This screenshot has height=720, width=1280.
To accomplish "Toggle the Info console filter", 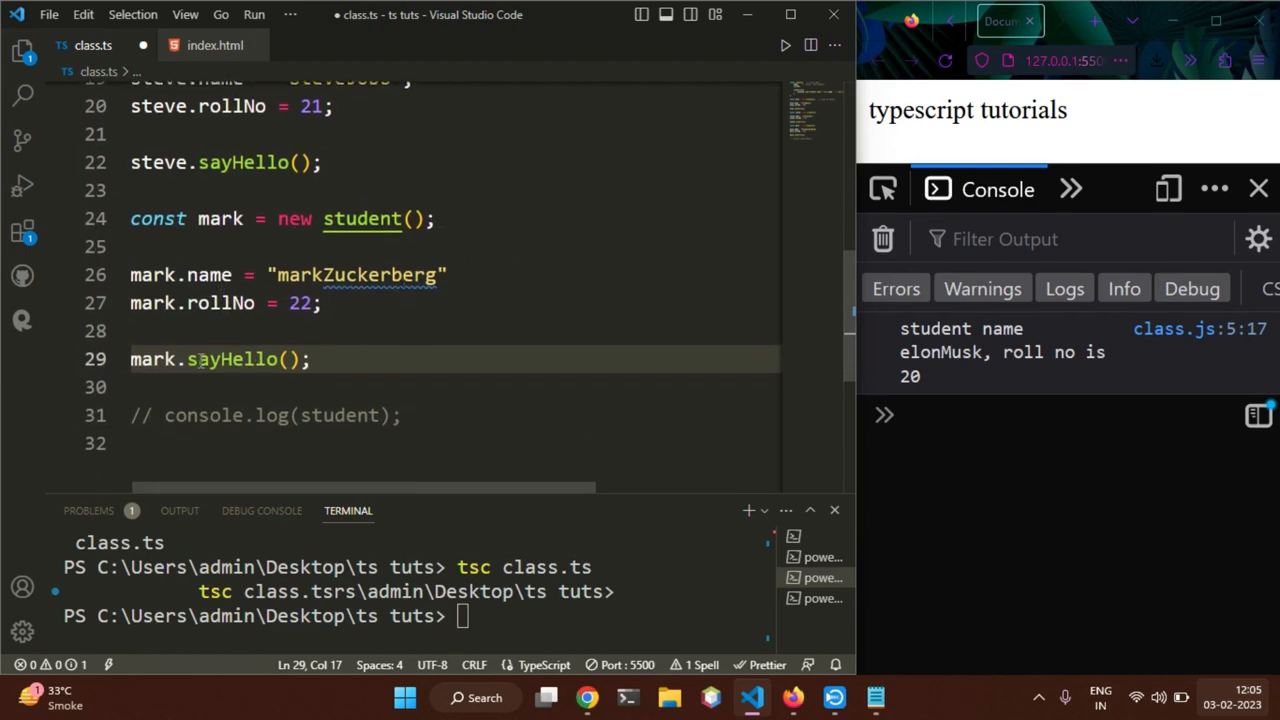I will point(1124,289).
